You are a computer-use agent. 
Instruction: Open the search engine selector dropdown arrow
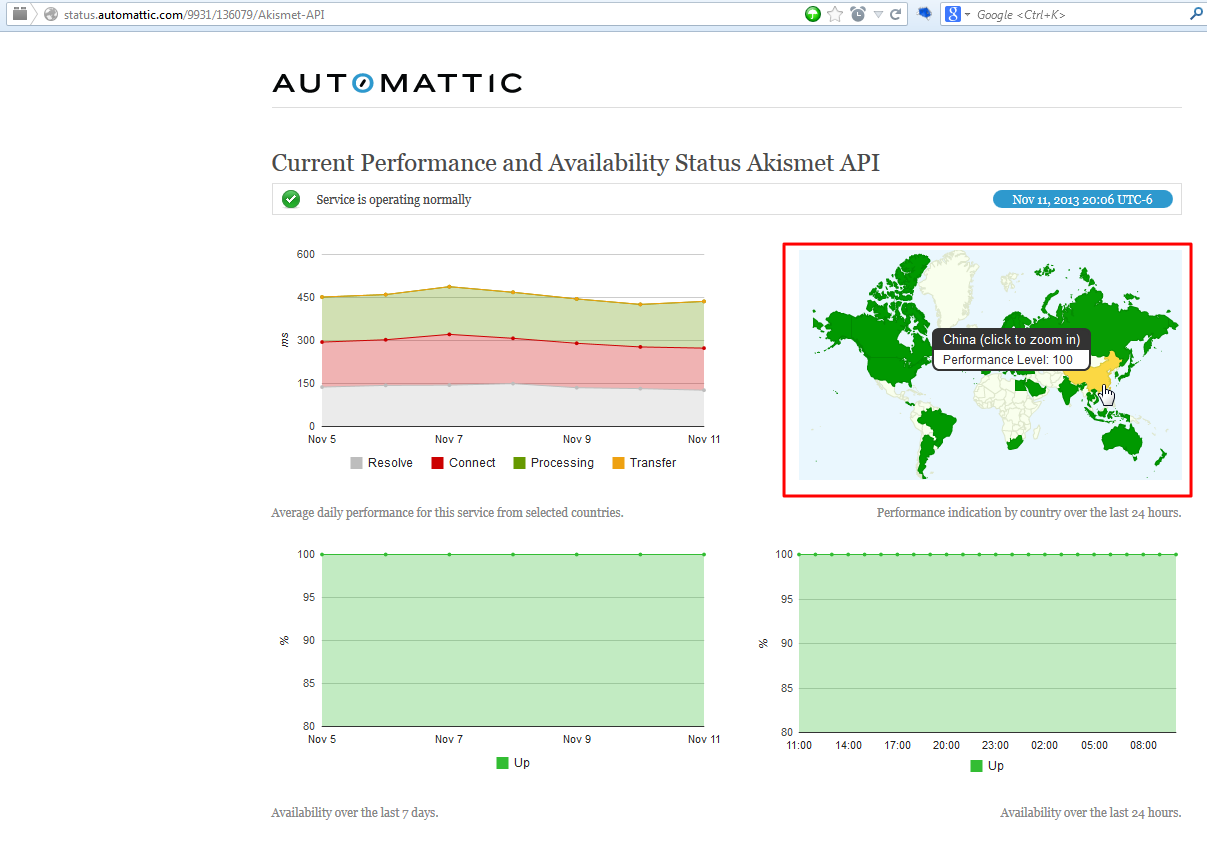tap(967, 15)
